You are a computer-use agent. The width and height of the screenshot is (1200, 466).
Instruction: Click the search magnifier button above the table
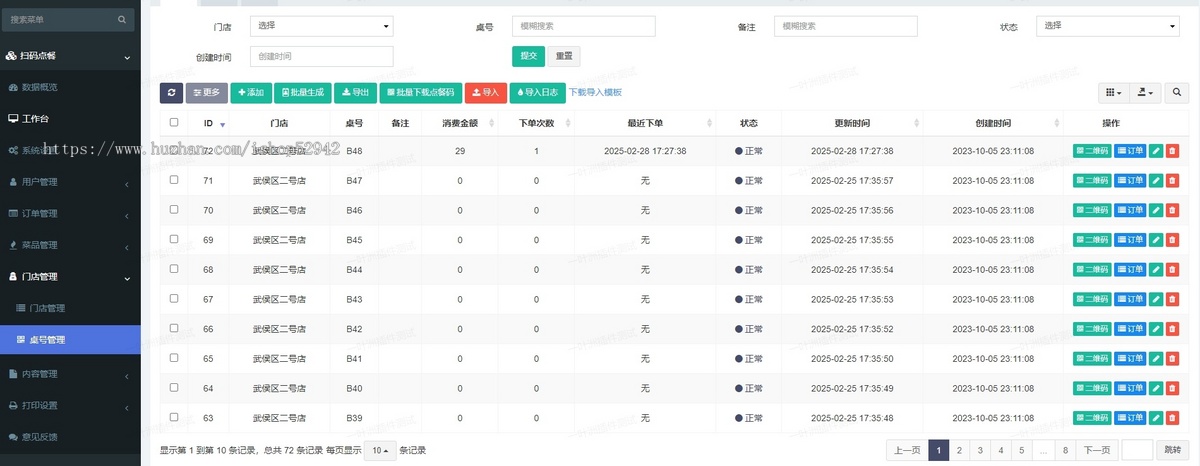(x=1176, y=93)
